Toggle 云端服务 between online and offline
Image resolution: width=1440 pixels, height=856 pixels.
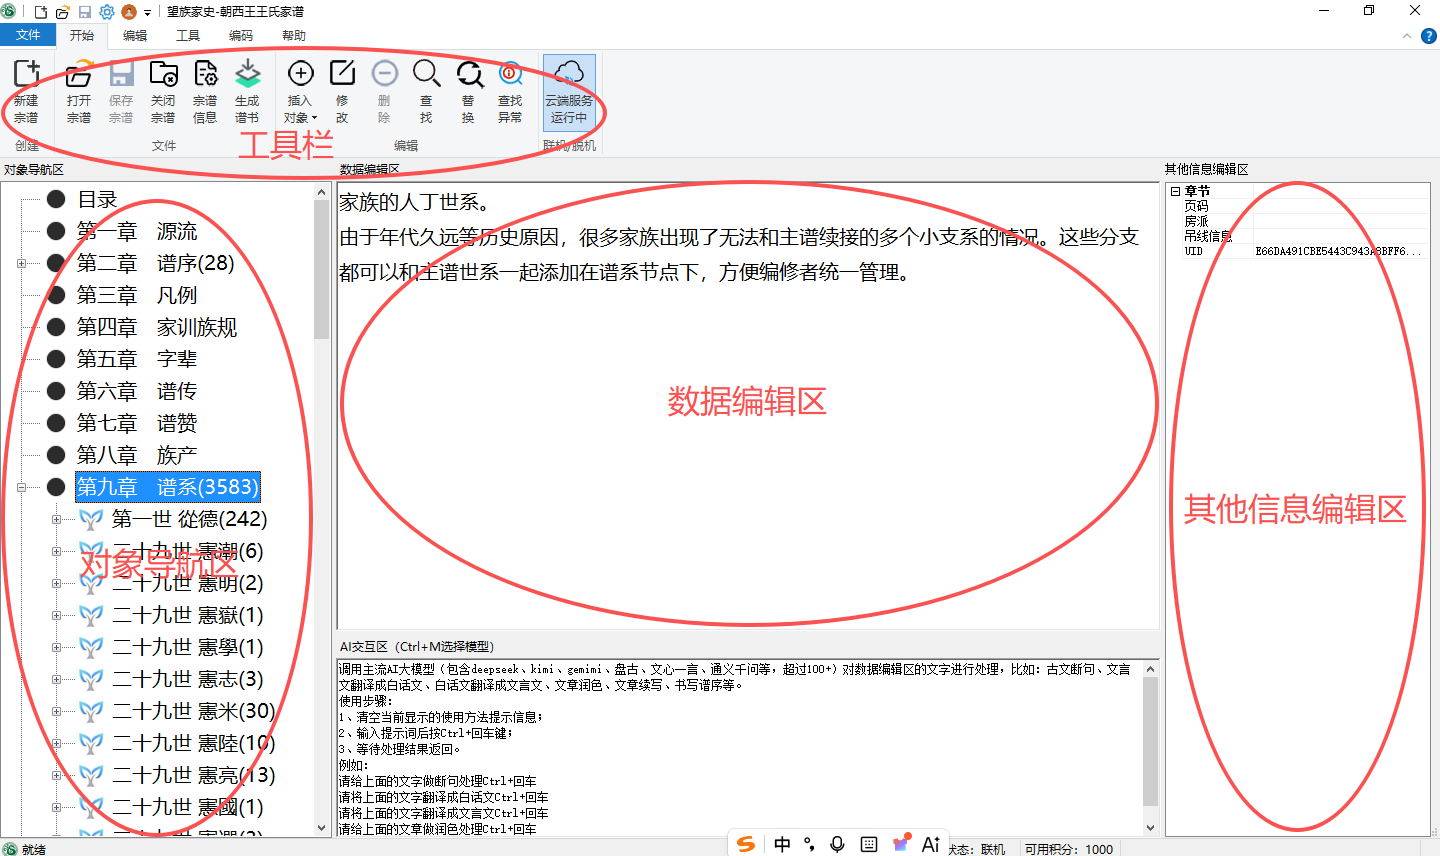tap(569, 90)
